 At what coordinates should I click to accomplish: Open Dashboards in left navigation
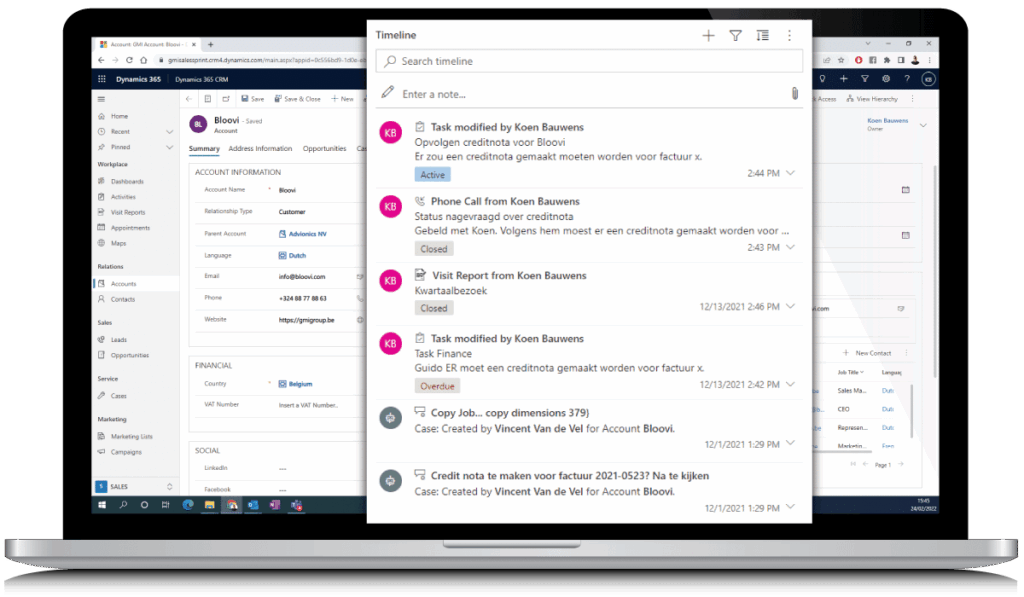coord(127,181)
